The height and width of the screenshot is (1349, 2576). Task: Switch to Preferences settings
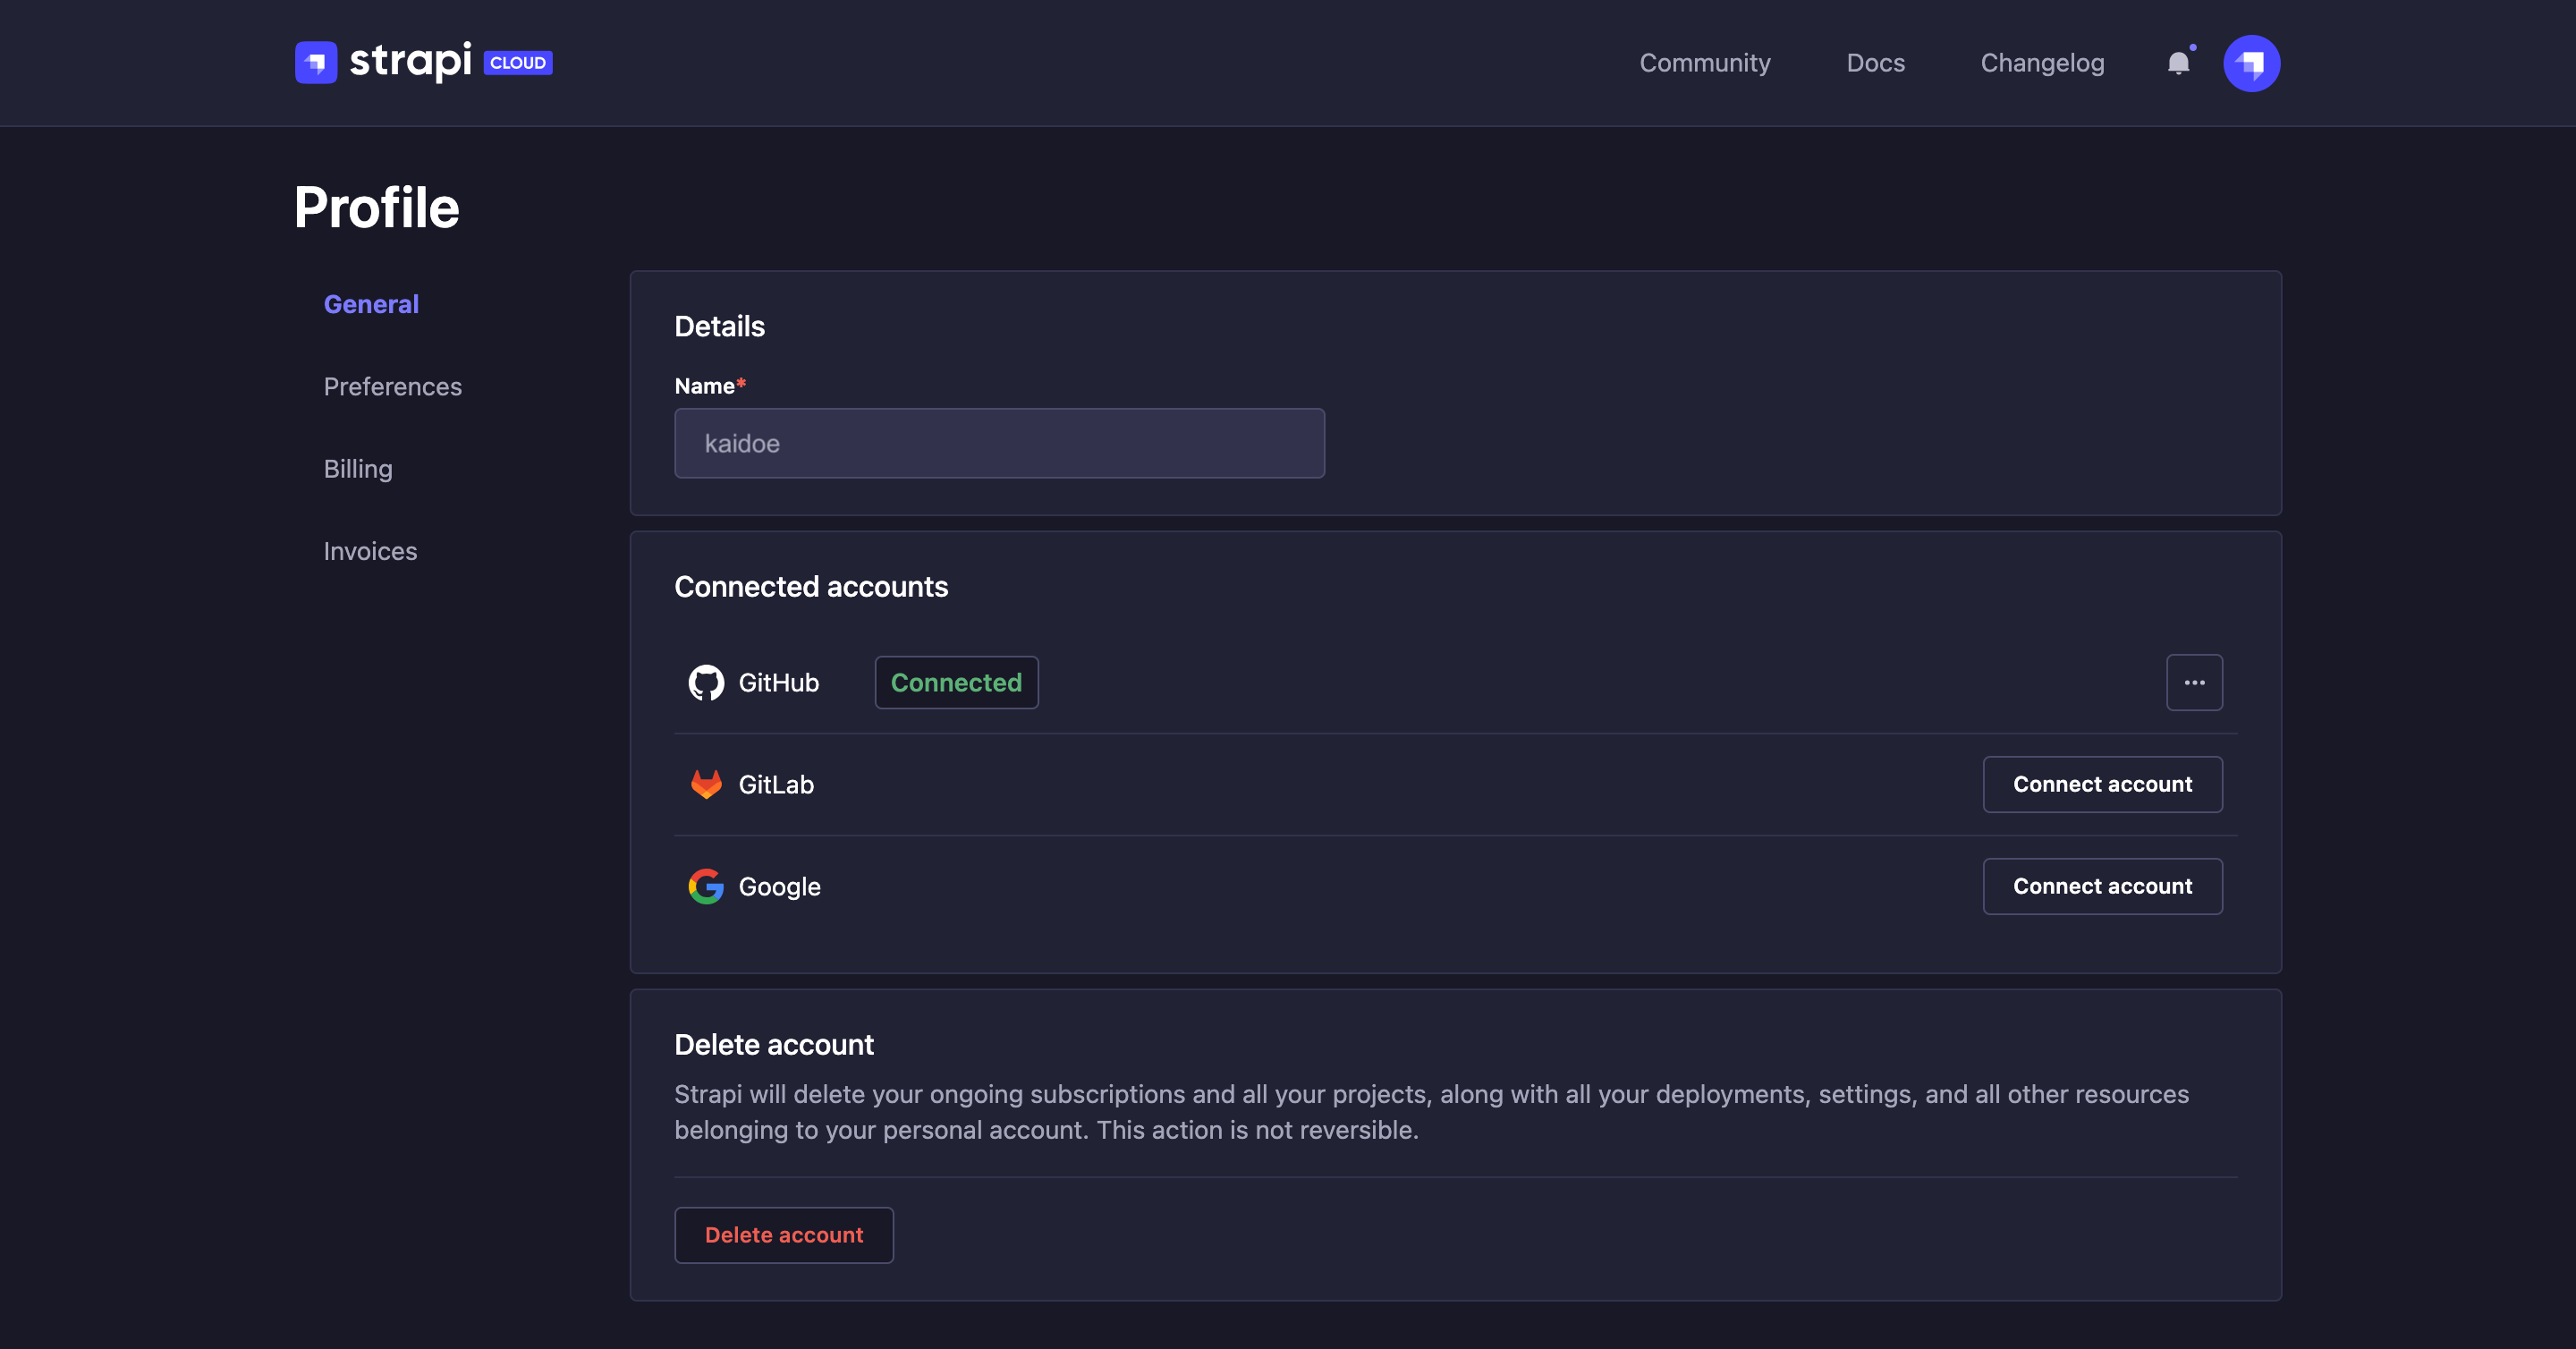(x=392, y=386)
